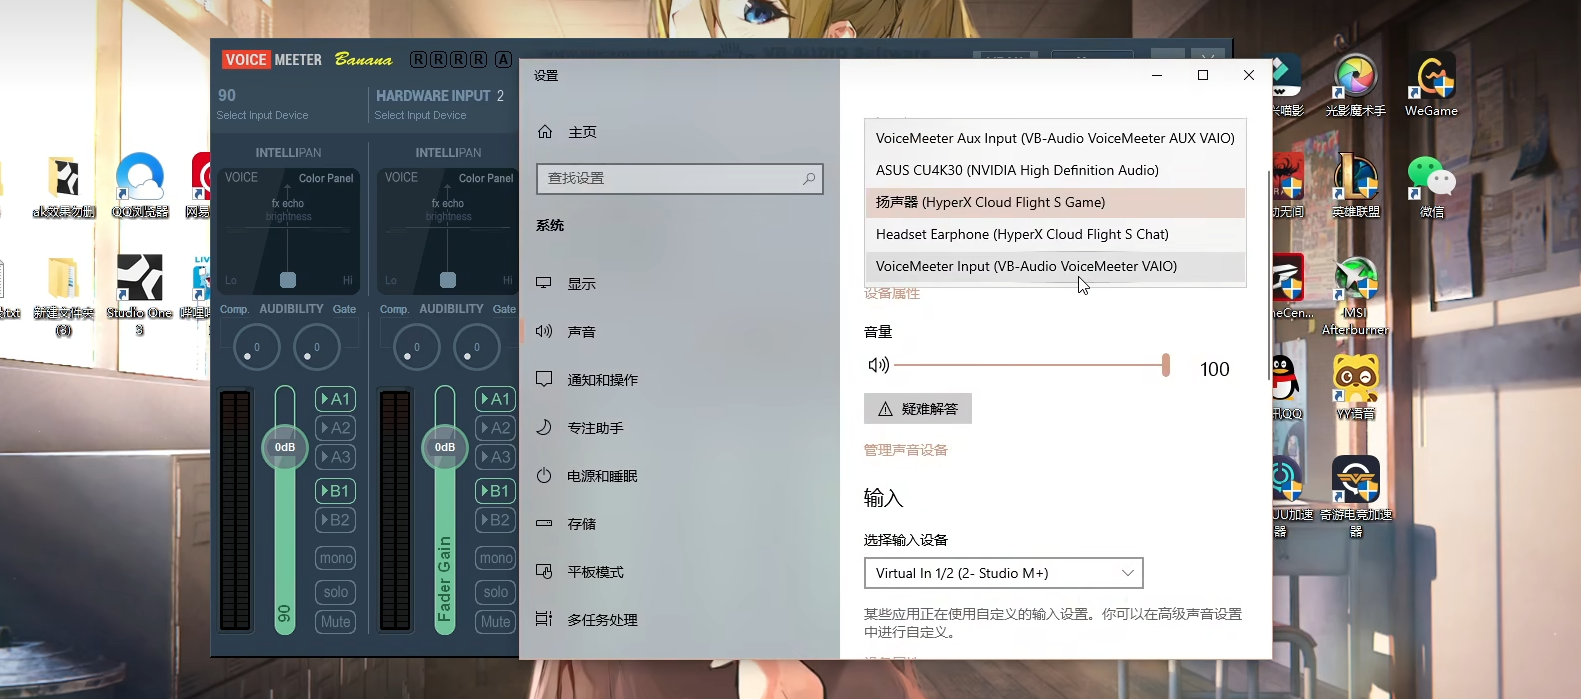
Task: Toggle A2 bus on the '90' strip
Action: point(336,428)
